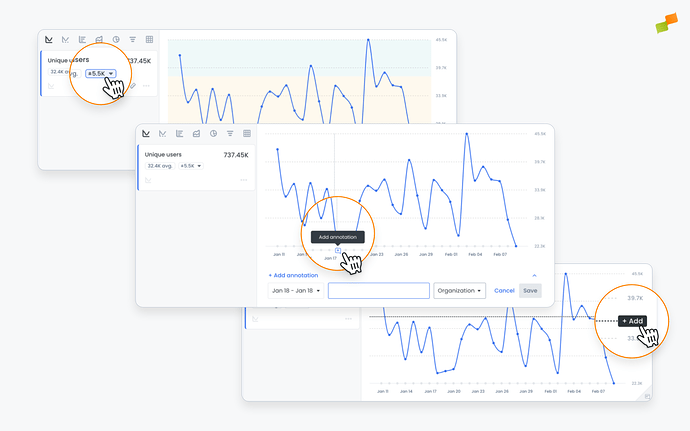The image size is (690, 431).
Task: Click Feb 04 axis label in middle chart
Action: pos(475,254)
